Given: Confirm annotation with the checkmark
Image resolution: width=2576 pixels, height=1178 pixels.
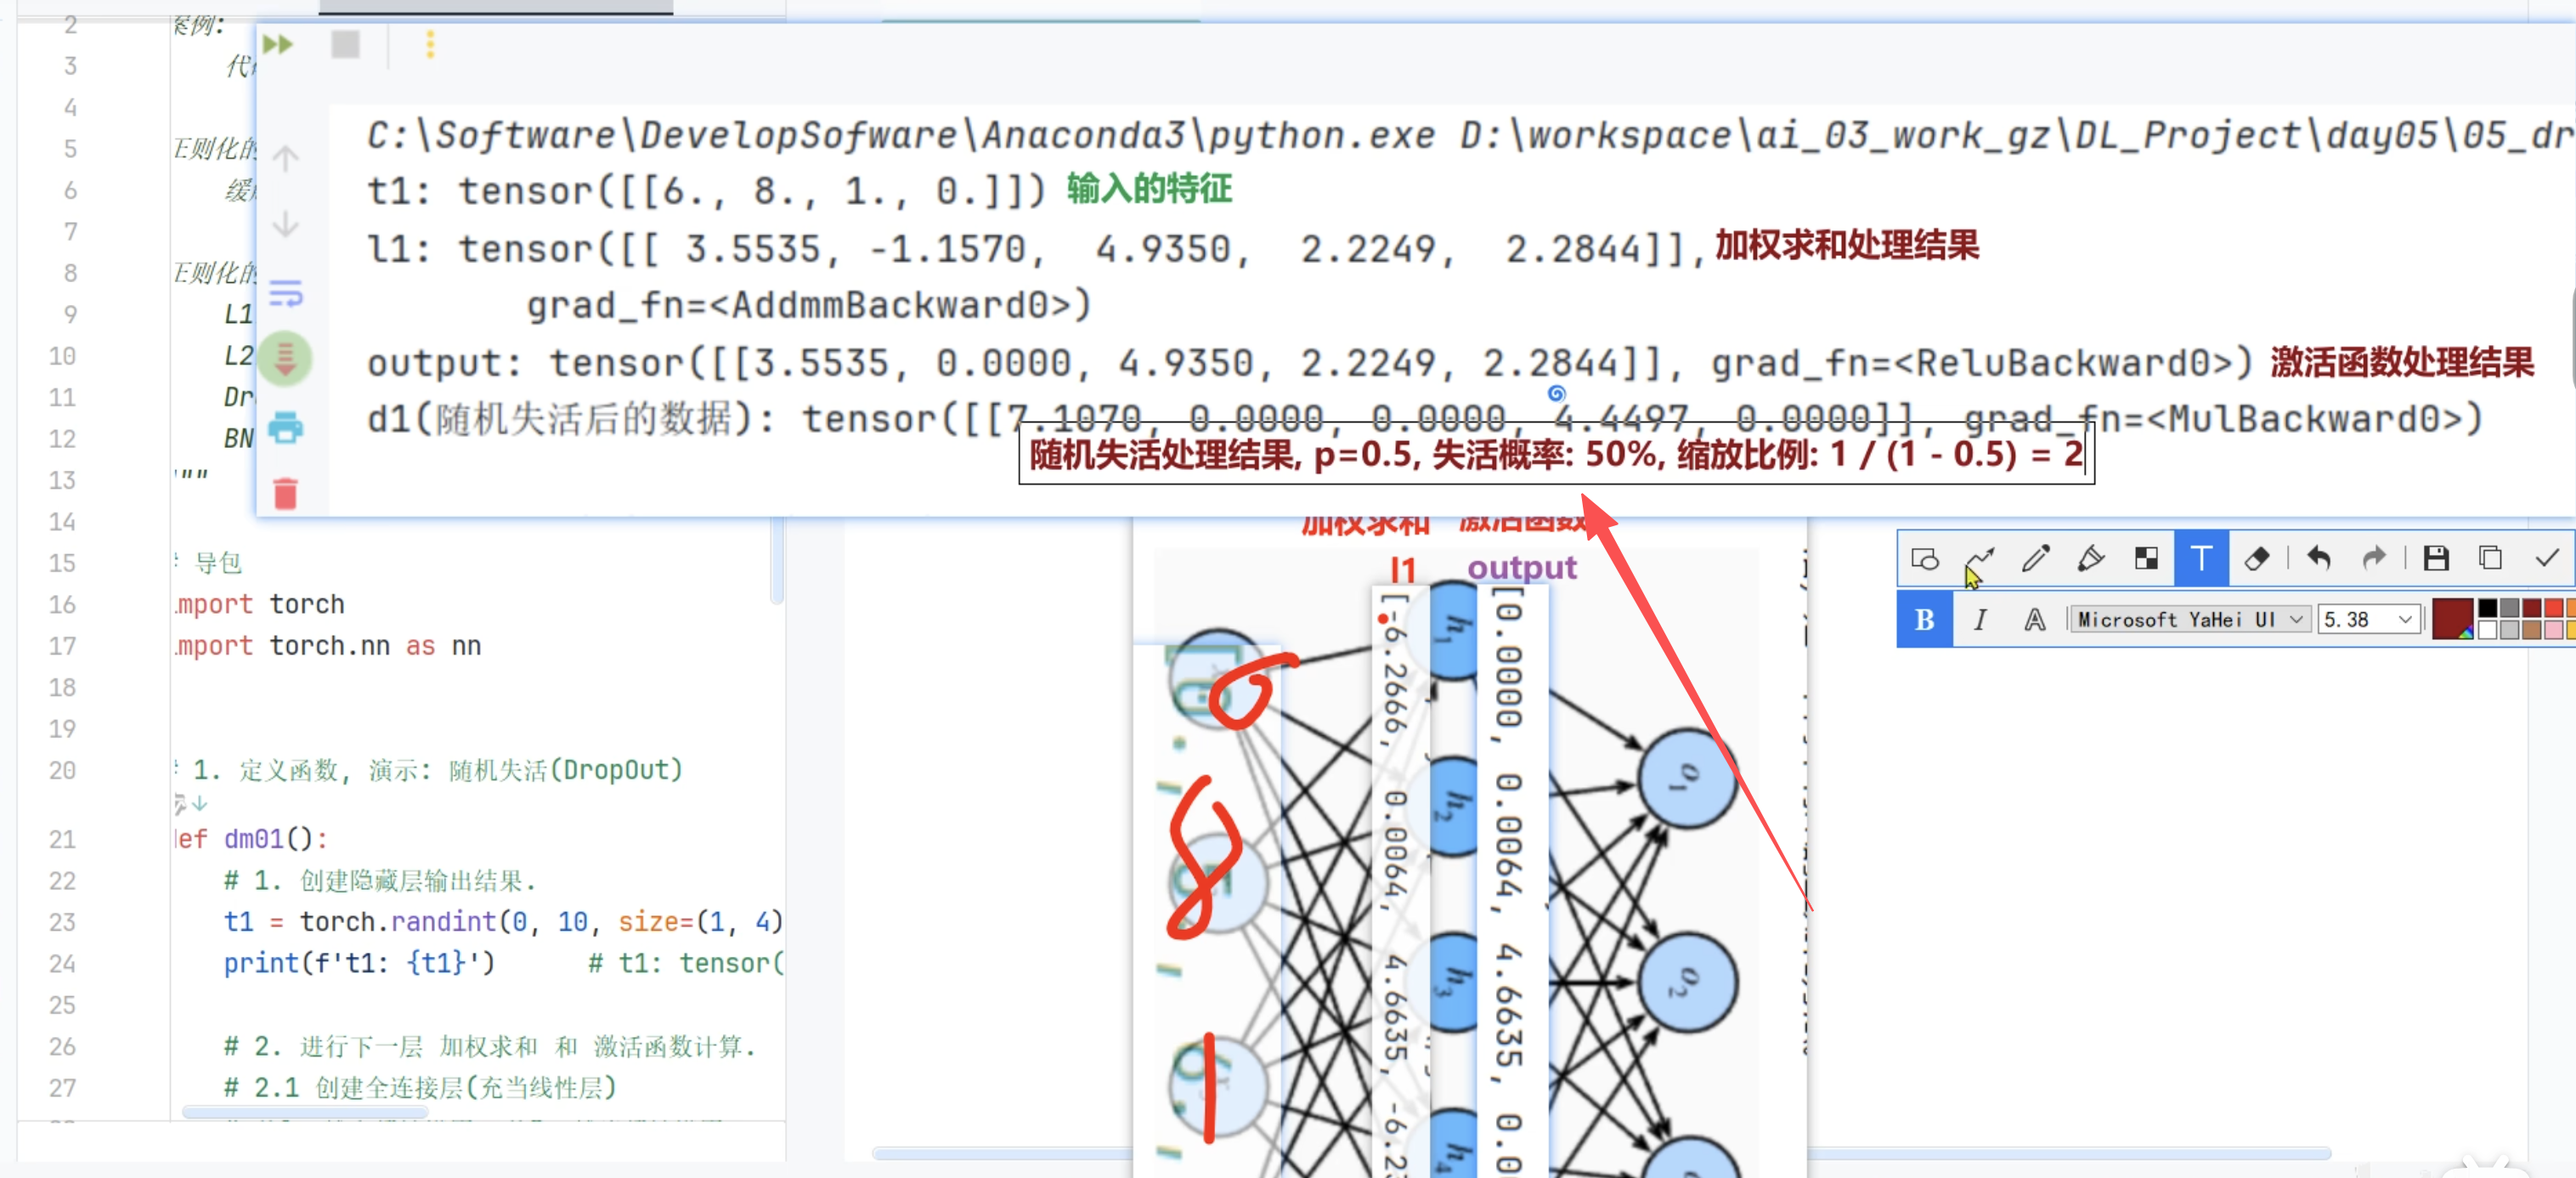Looking at the screenshot, I should tap(2547, 558).
